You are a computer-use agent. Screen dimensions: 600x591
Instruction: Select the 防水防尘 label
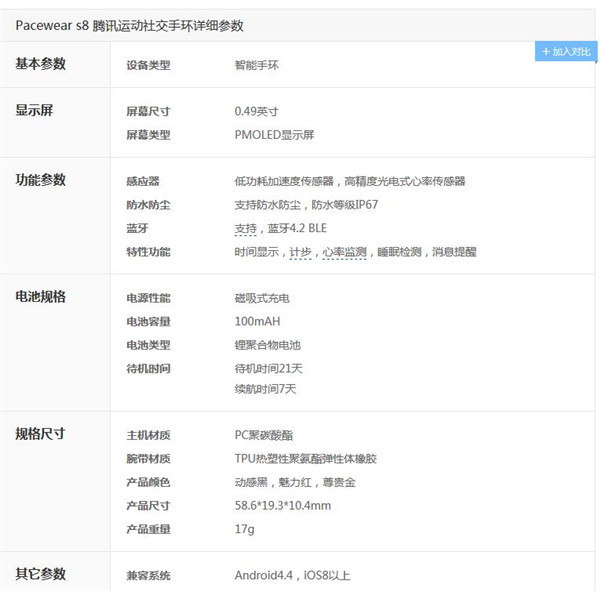tap(148, 205)
